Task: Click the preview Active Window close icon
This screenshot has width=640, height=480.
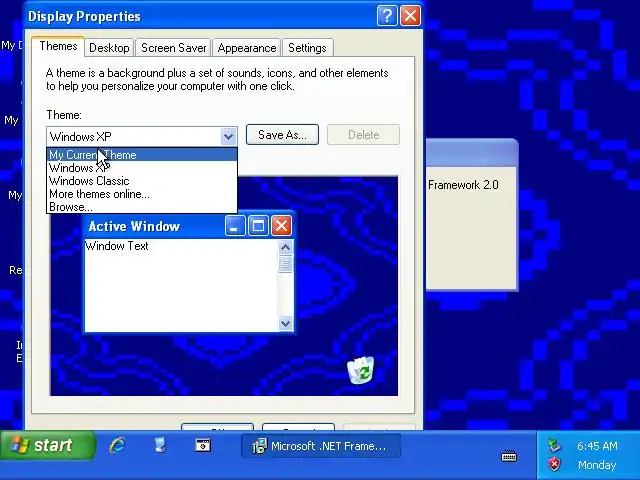Action: [281, 226]
